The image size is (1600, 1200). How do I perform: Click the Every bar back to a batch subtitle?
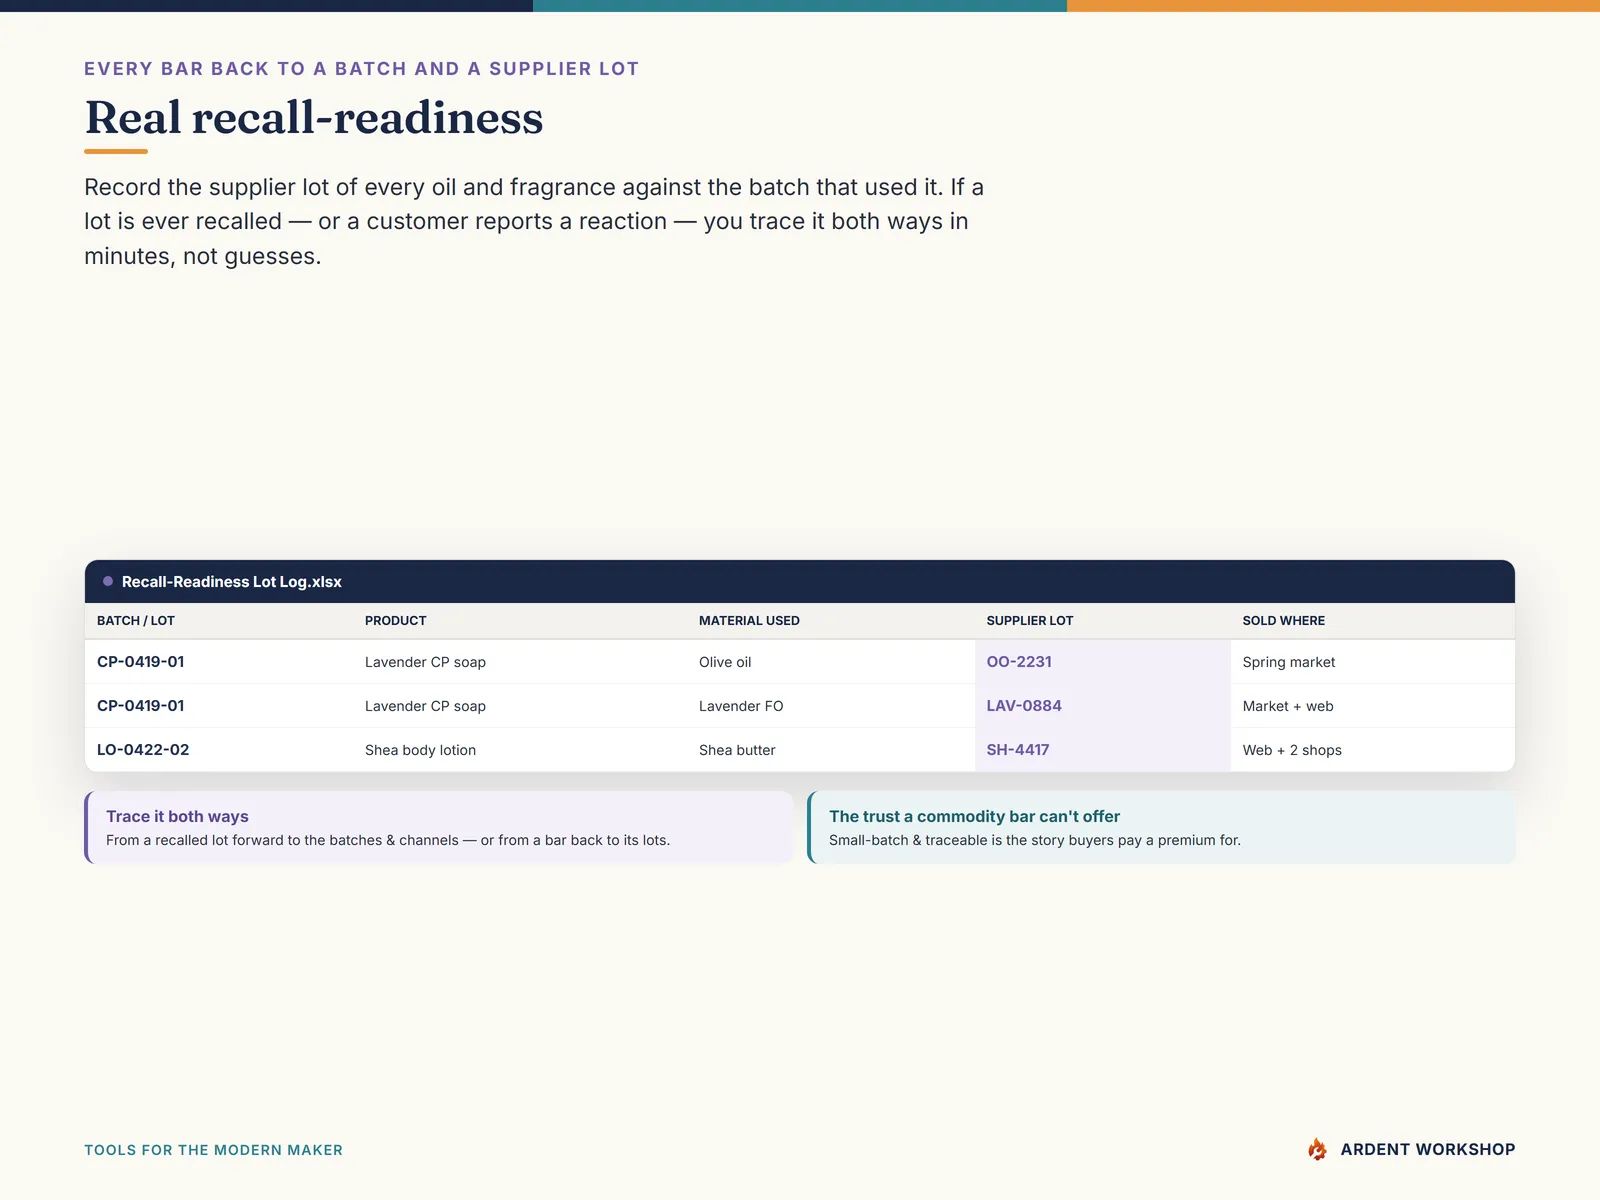[361, 69]
